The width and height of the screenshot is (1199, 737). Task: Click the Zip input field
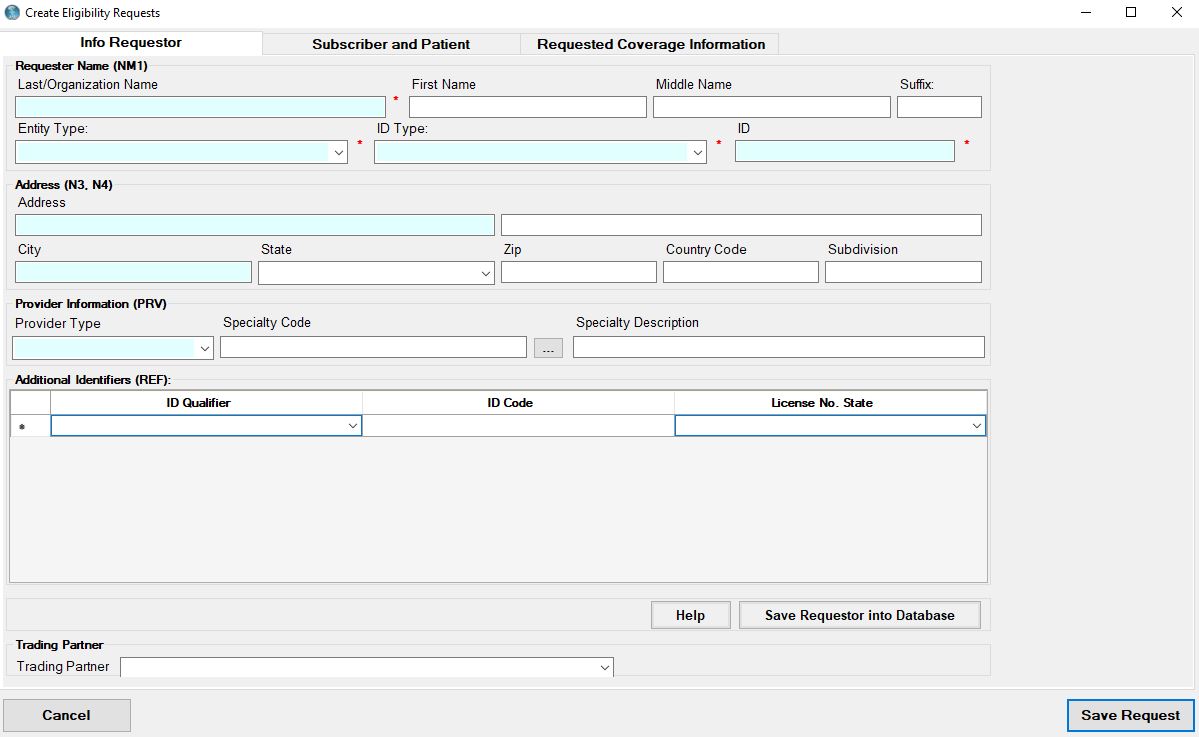pyautogui.click(x=579, y=272)
